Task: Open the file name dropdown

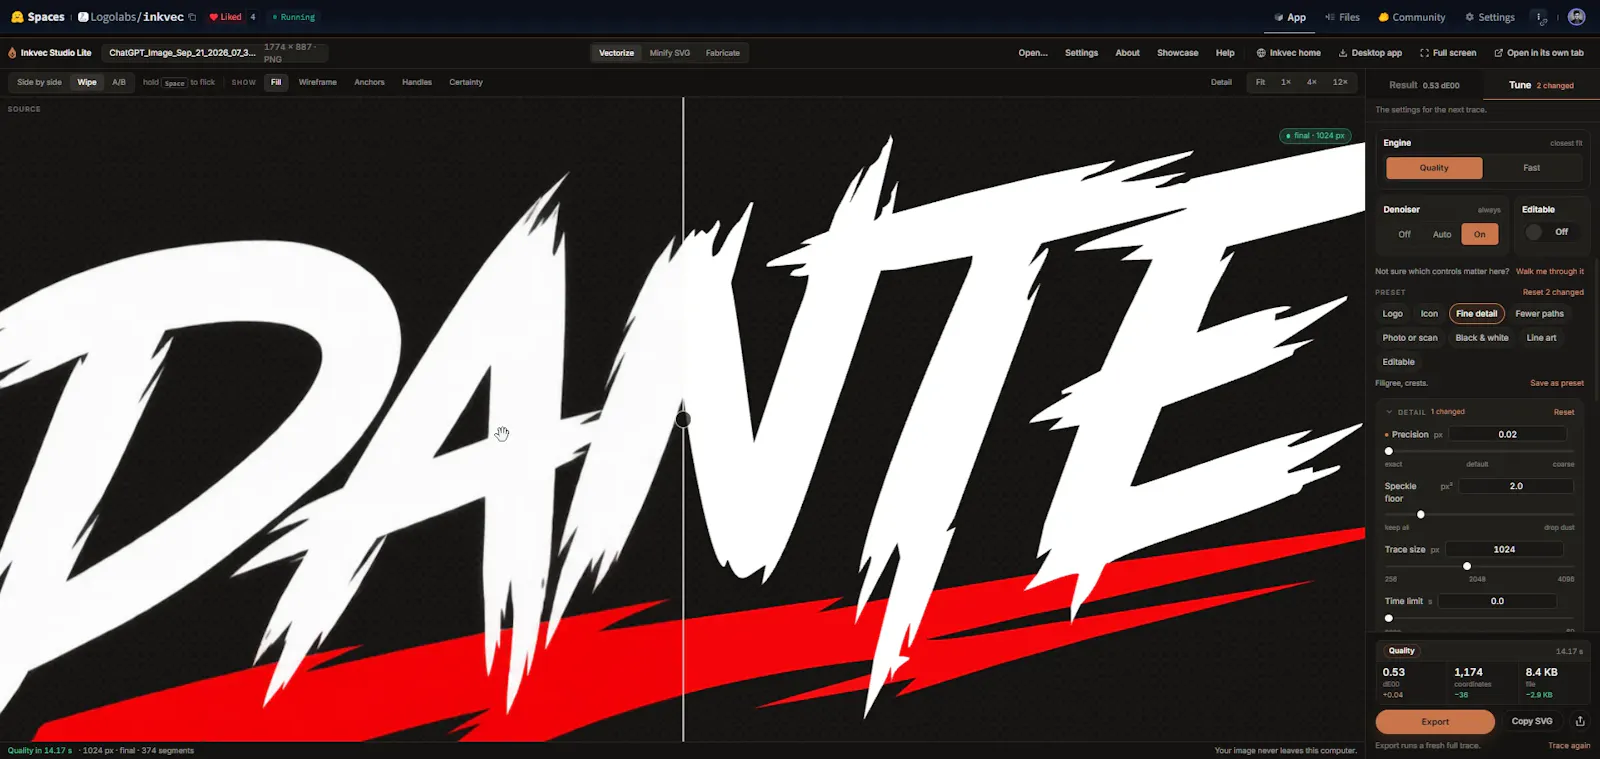Action: 216,53
